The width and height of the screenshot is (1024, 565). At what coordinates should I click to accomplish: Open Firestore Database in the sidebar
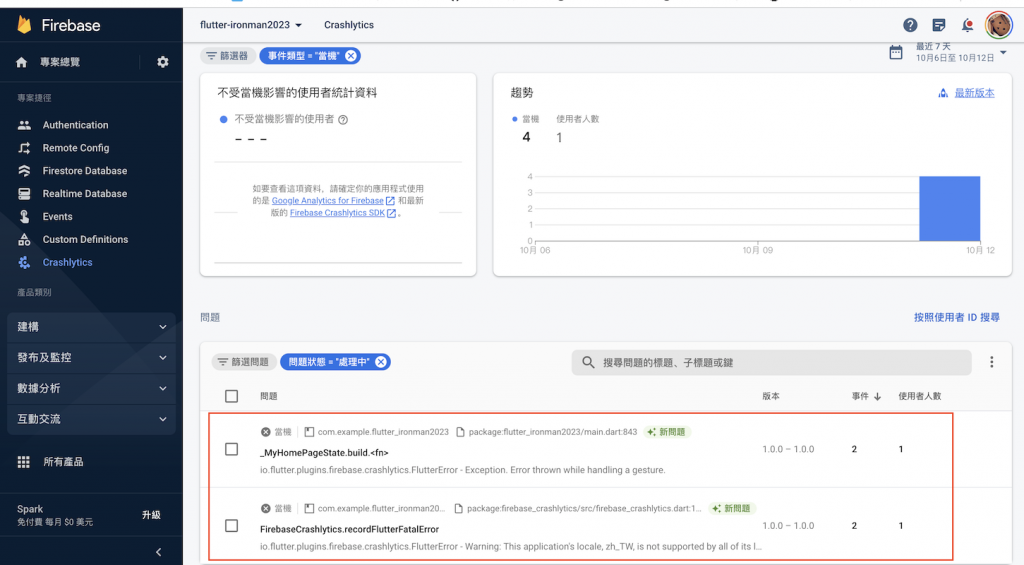point(85,170)
